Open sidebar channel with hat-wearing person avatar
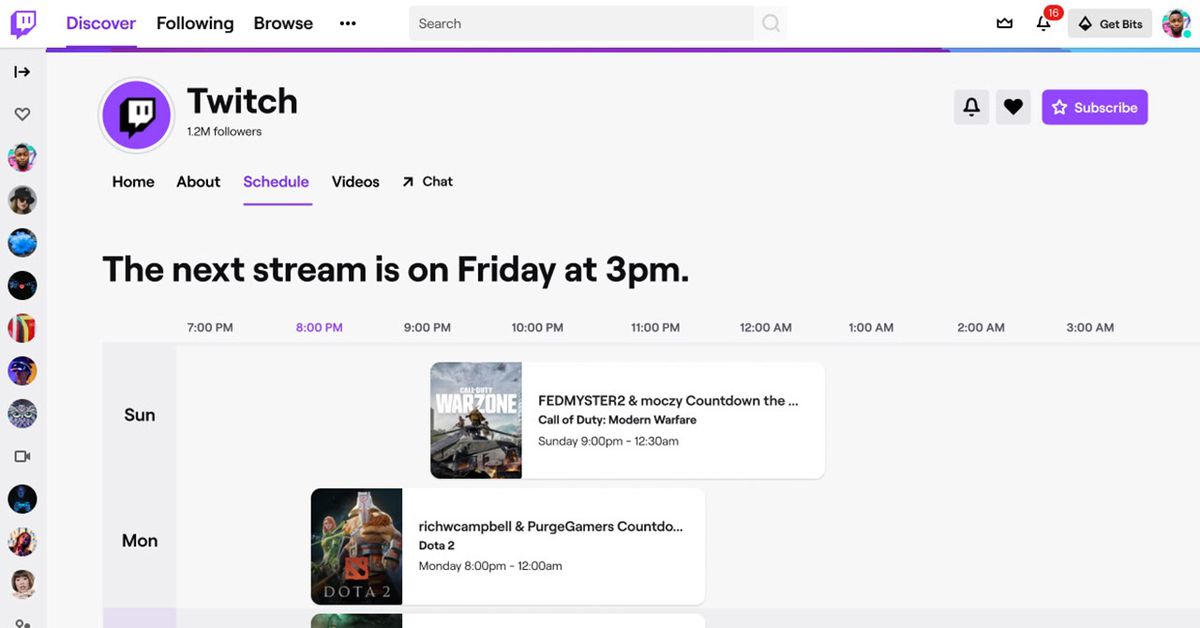The width and height of the screenshot is (1200, 628). 22,200
